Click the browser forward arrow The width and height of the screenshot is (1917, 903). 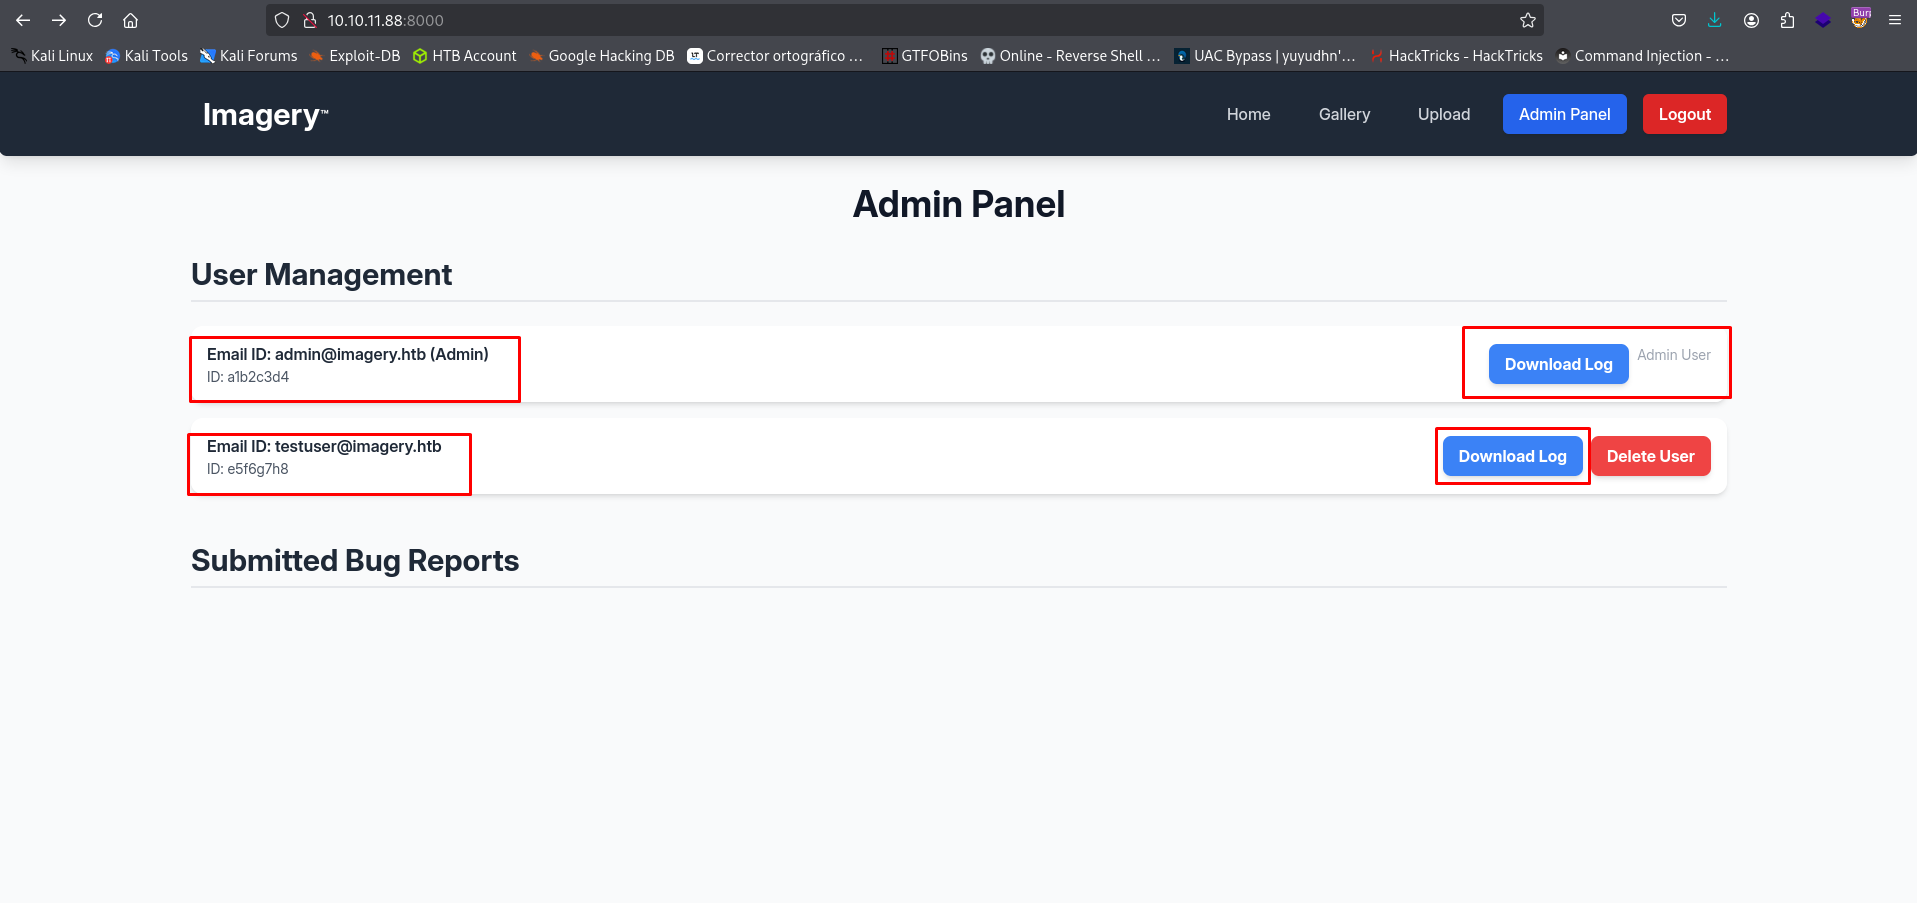pyautogui.click(x=59, y=20)
